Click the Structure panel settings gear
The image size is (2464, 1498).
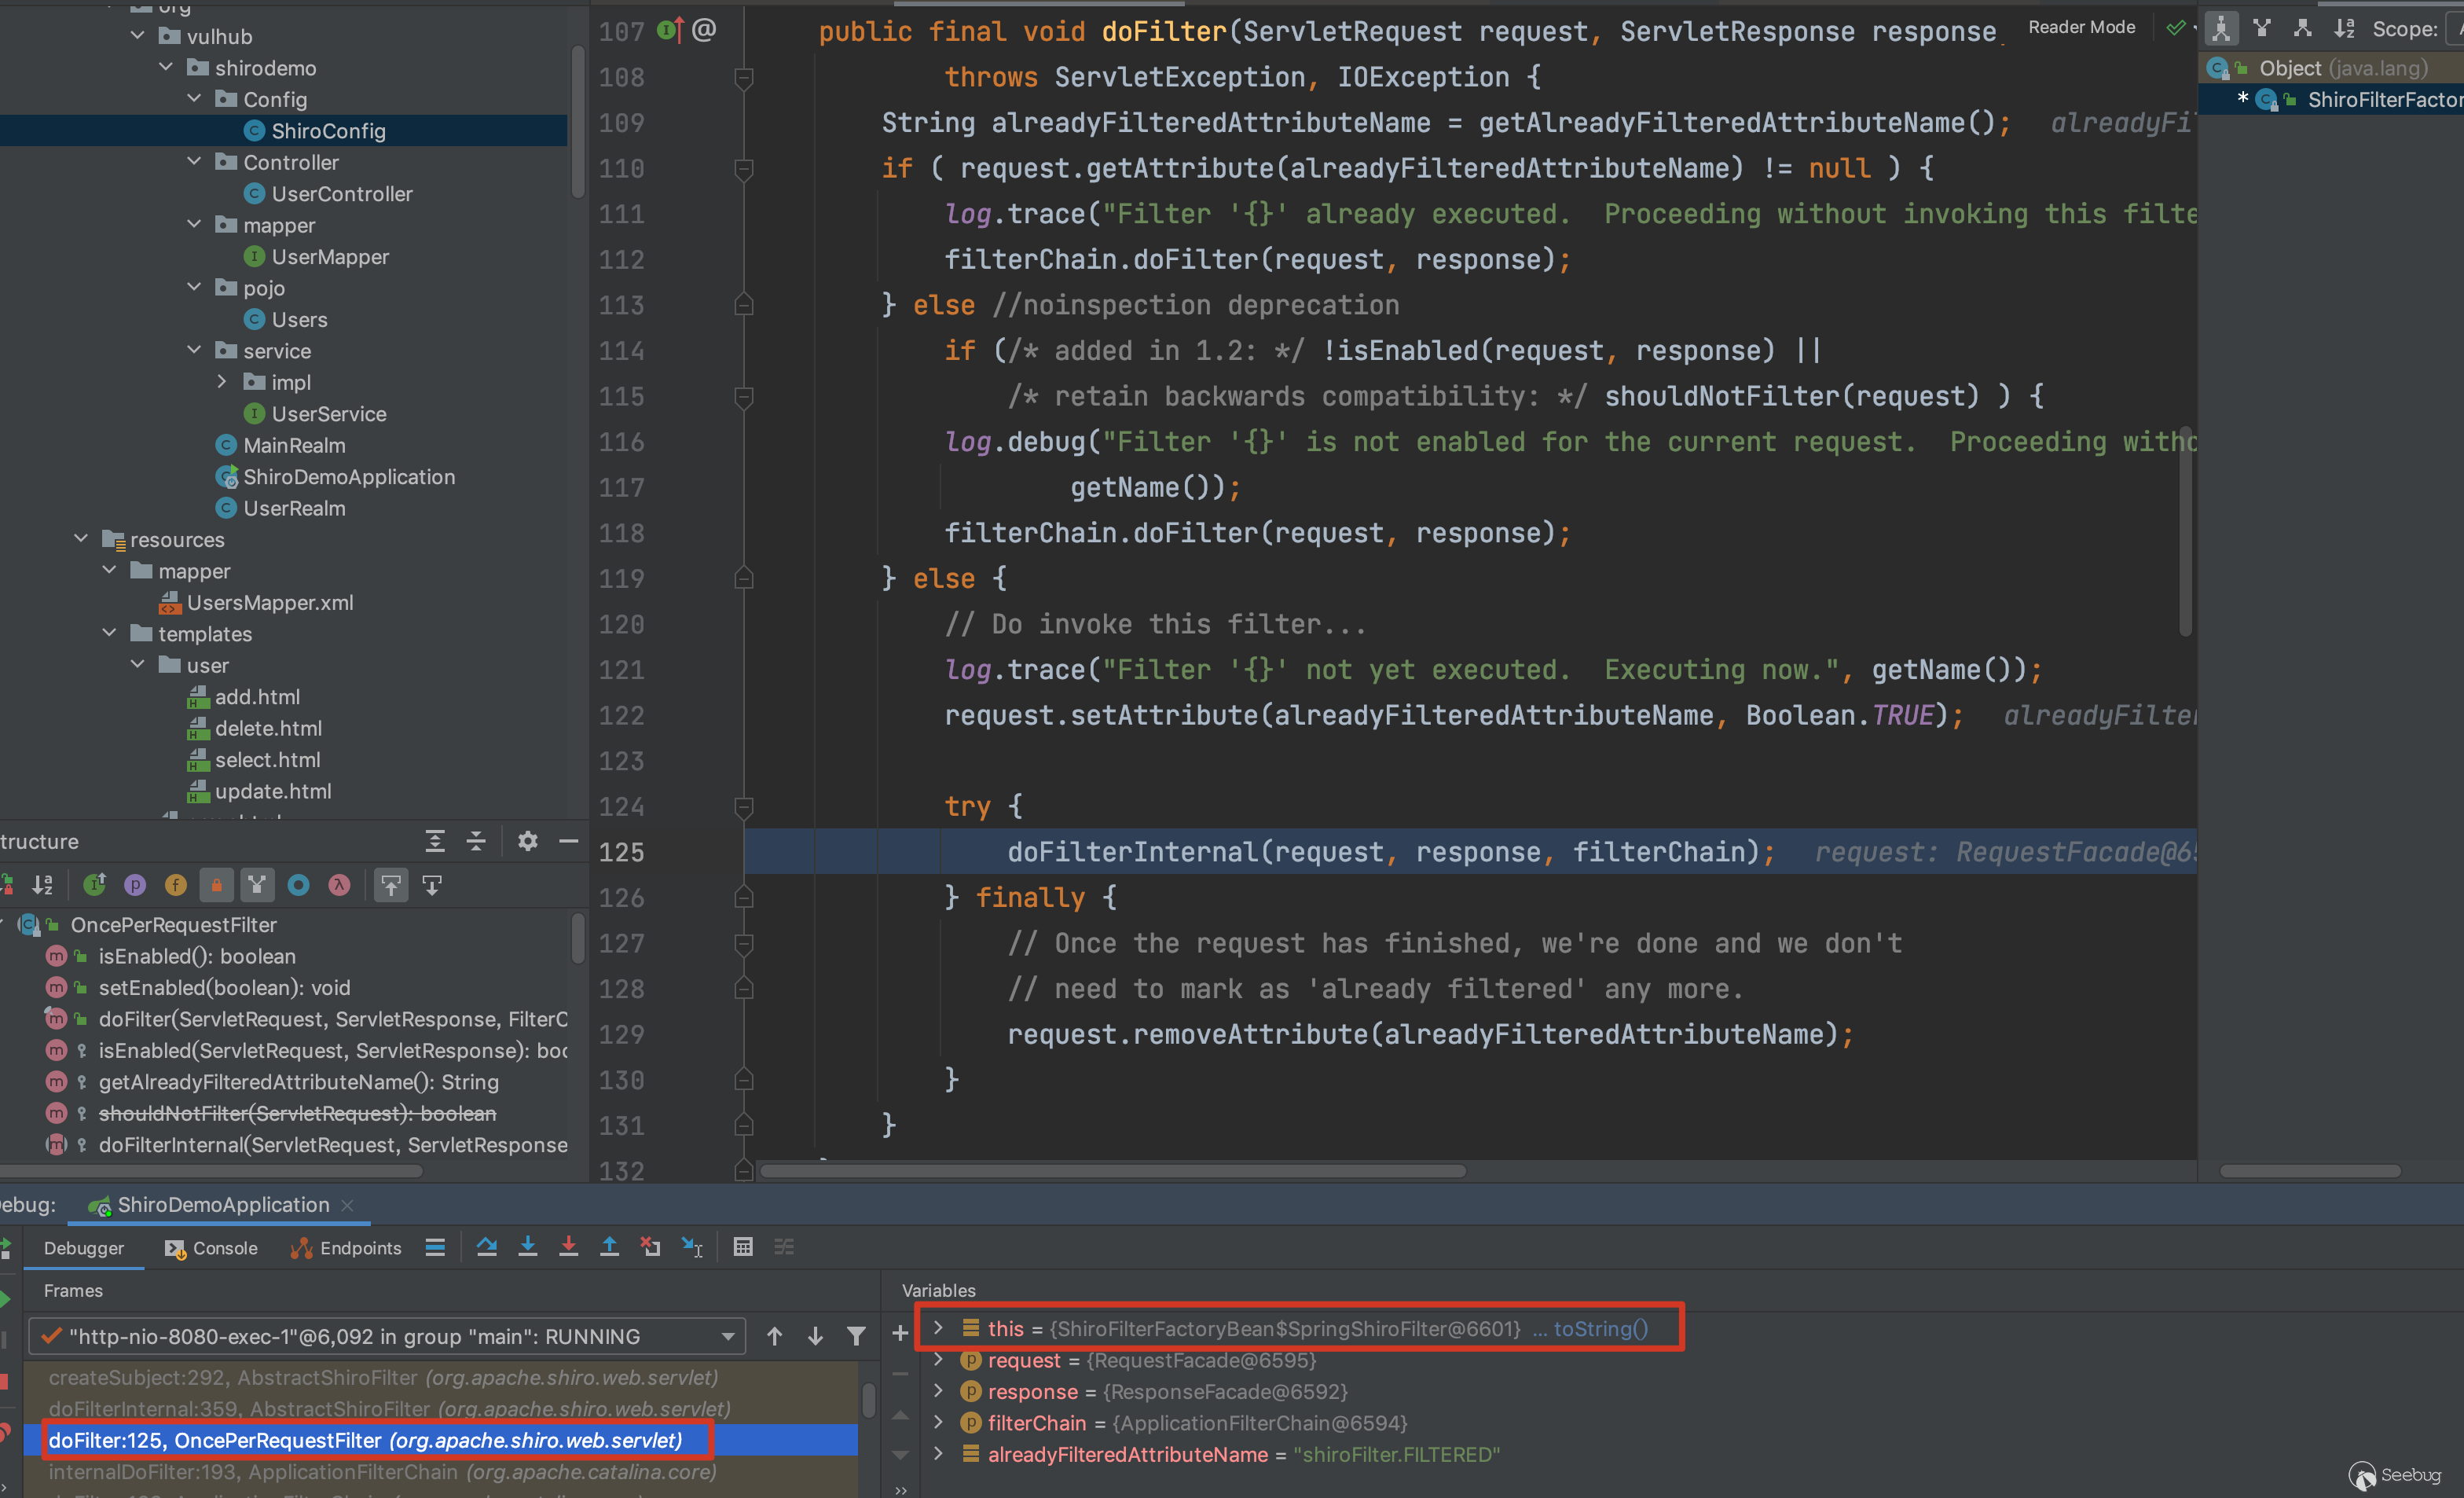[527, 841]
